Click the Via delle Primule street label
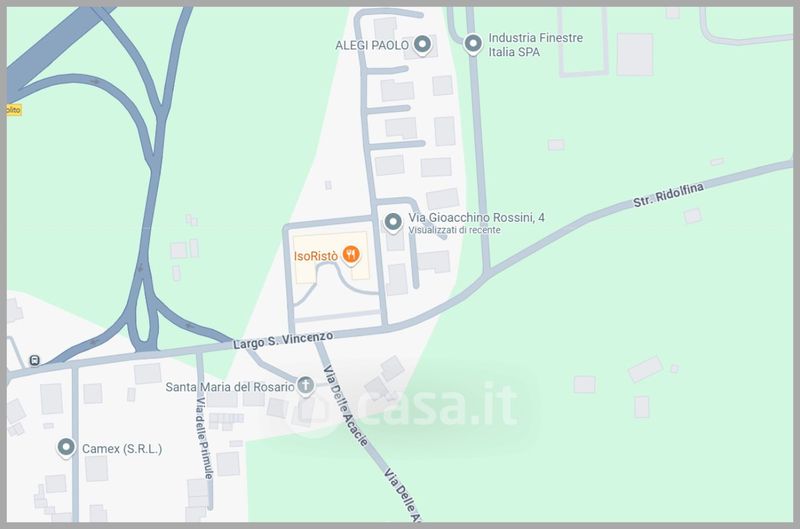 (204, 439)
